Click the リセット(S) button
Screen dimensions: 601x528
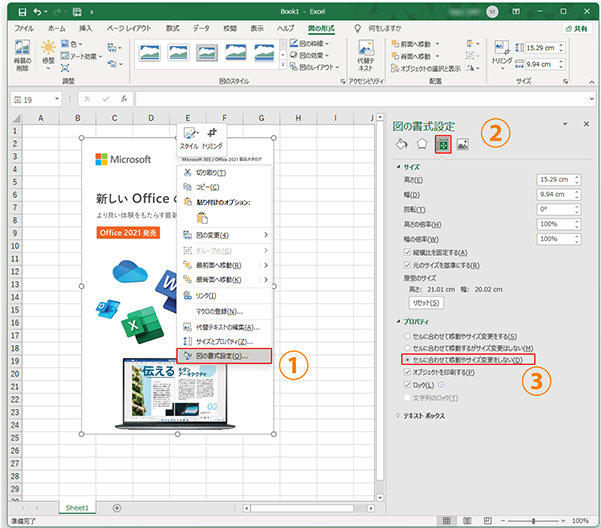point(426,303)
